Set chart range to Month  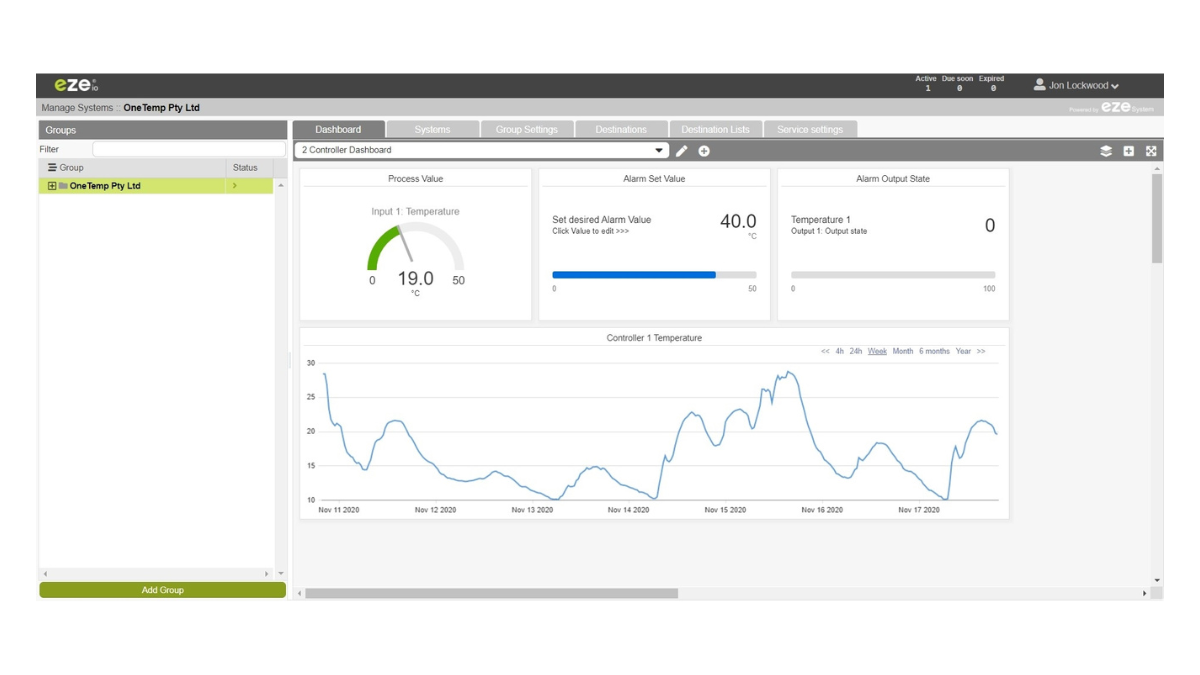click(903, 351)
